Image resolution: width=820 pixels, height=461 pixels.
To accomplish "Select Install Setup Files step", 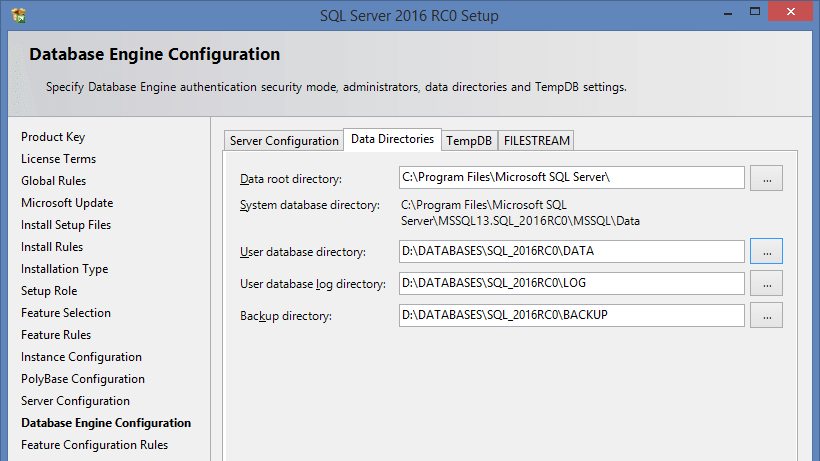I will (x=66, y=225).
